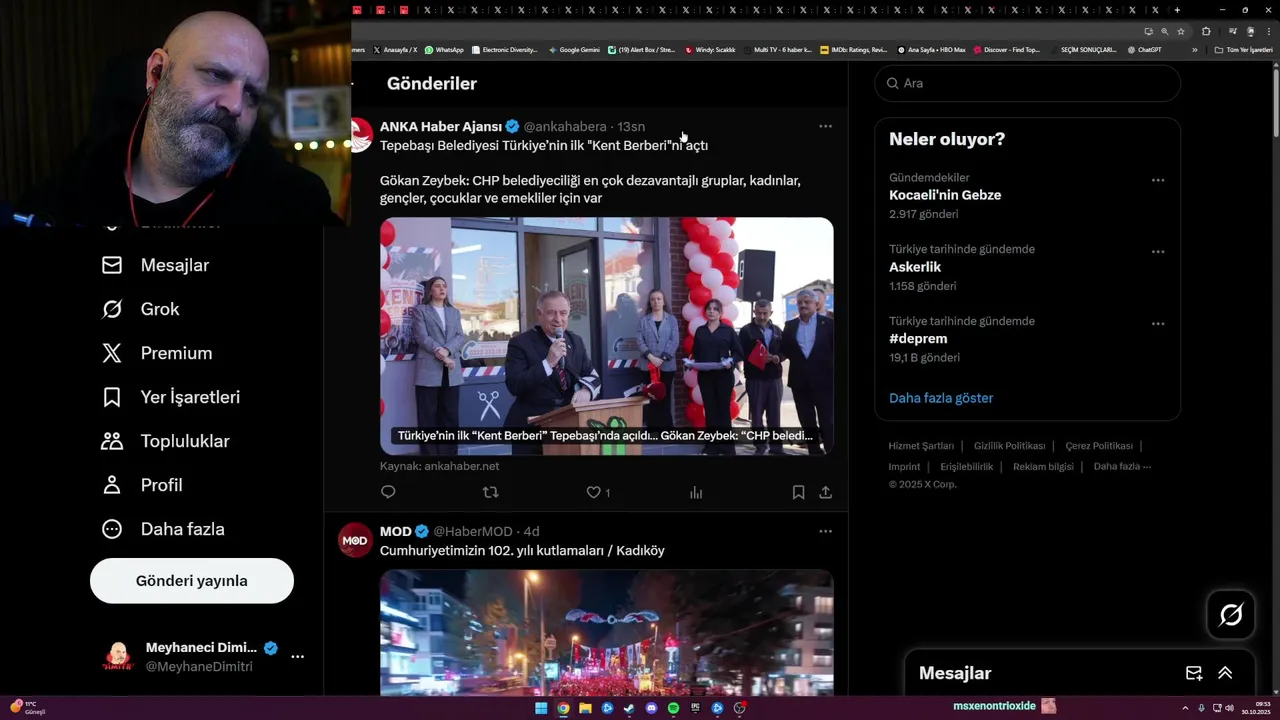Open ANKA Haber Ajansı profile avatar
The height and width of the screenshot is (720, 1280).
coord(360,135)
